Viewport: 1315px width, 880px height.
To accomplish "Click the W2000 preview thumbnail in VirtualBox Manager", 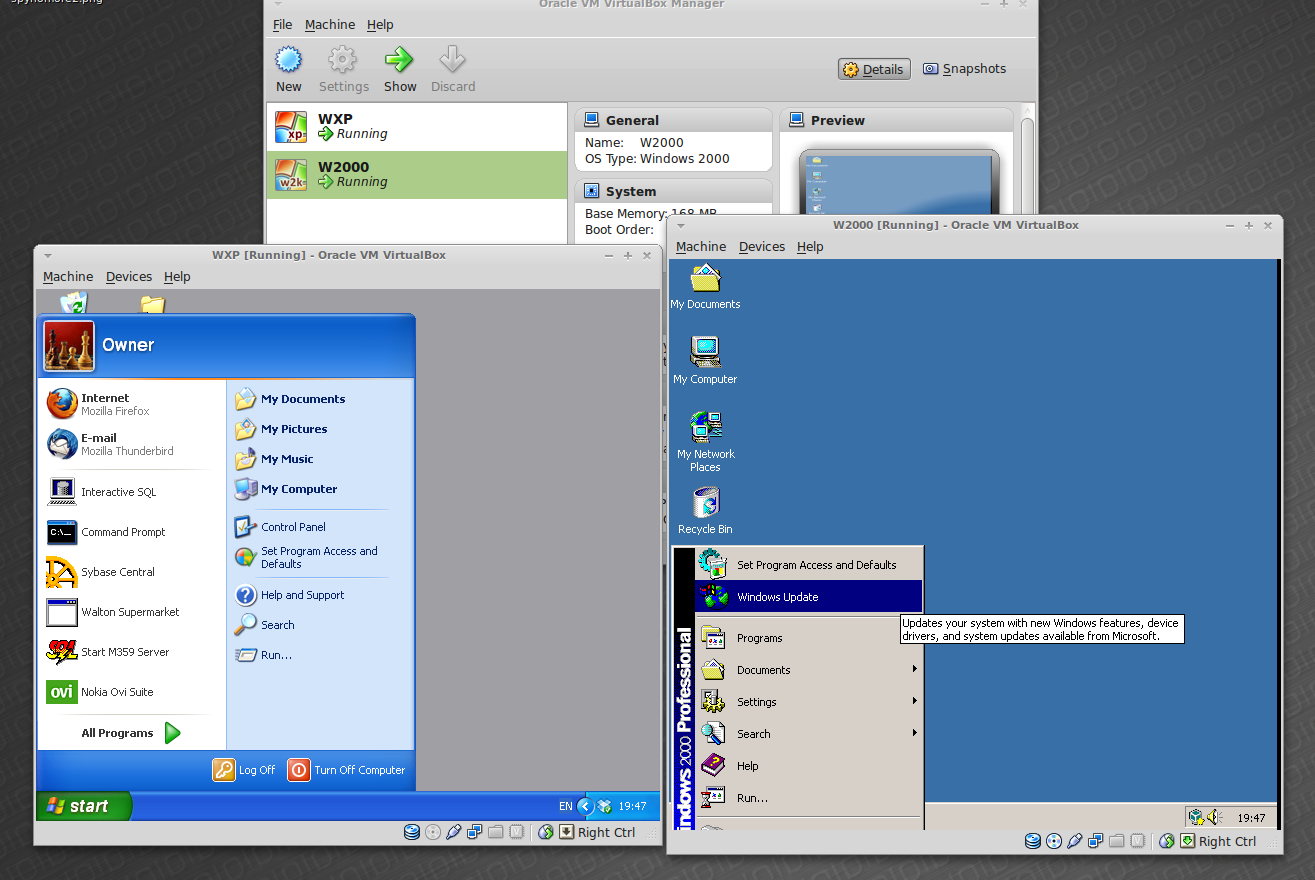I will (x=899, y=182).
